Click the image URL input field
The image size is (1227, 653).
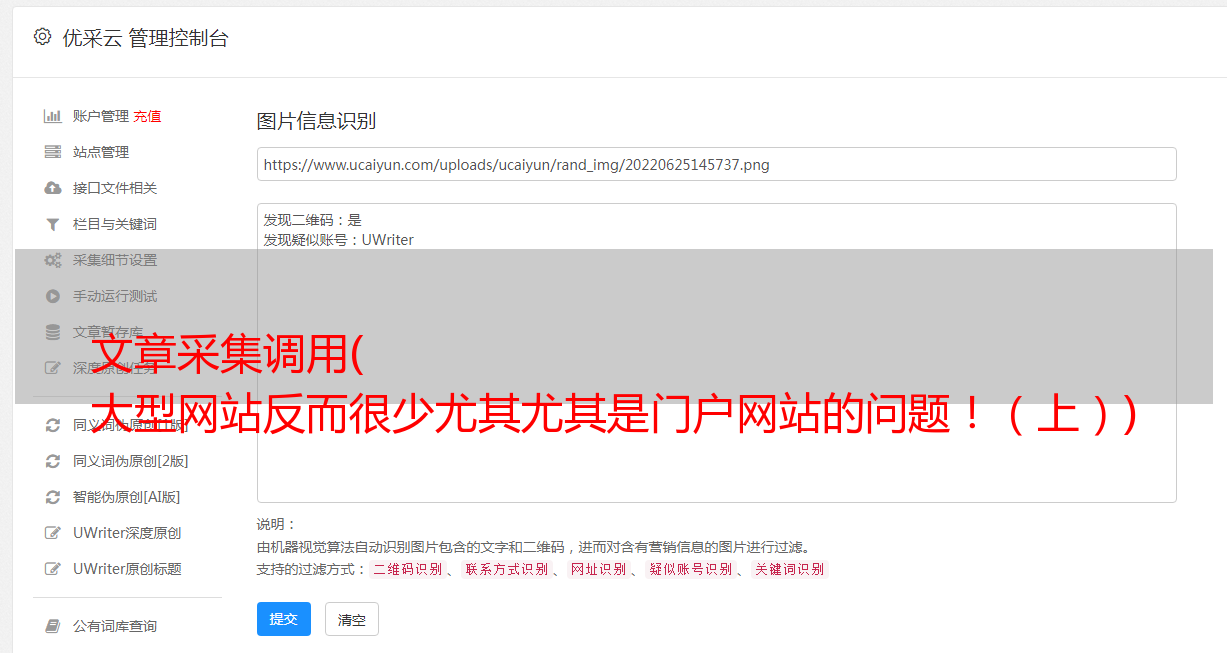coord(716,164)
